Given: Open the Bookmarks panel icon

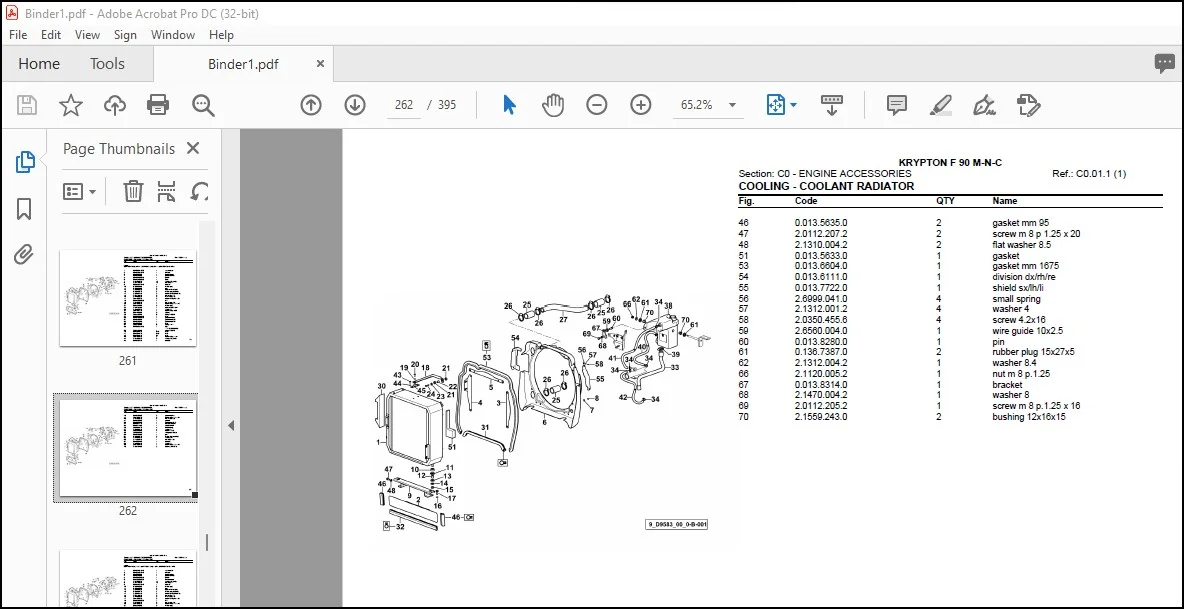Looking at the screenshot, I should click(x=24, y=209).
